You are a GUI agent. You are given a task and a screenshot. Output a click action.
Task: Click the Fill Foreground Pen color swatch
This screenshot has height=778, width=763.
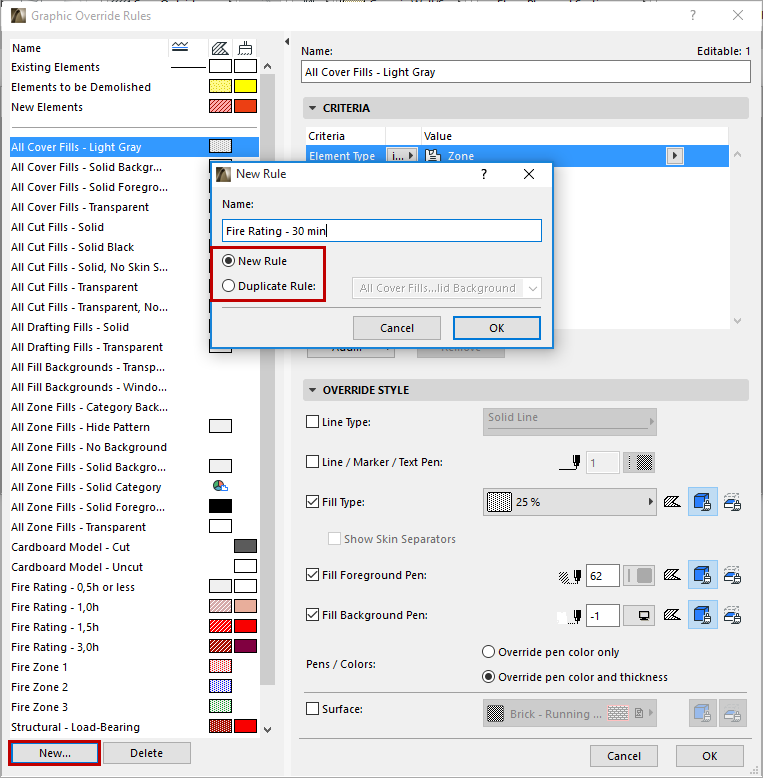coord(639,576)
